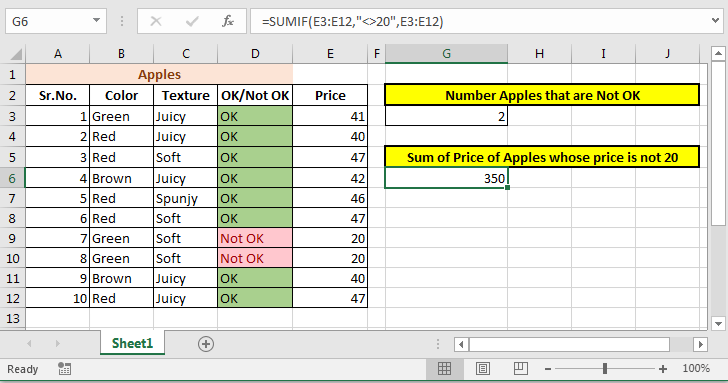Click vertical scrollbar down arrow

pyautogui.click(x=718, y=324)
